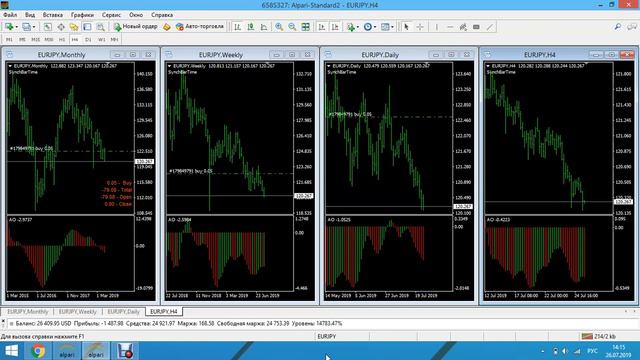
Task: Tile chart windows with grid icon
Action: (x=305, y=27)
